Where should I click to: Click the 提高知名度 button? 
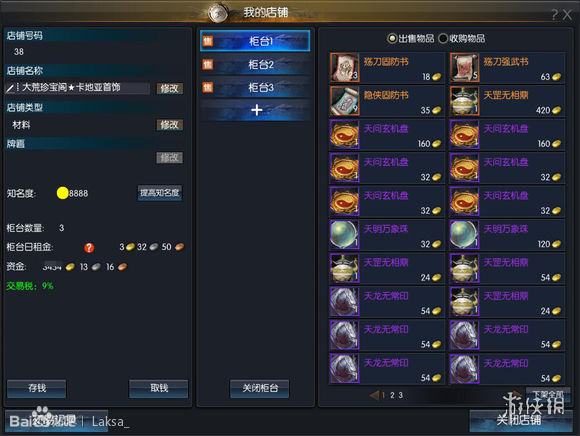pos(160,193)
